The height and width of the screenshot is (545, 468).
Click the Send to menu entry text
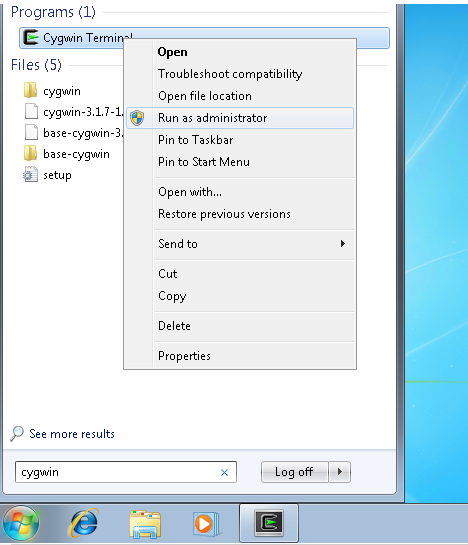click(x=178, y=244)
